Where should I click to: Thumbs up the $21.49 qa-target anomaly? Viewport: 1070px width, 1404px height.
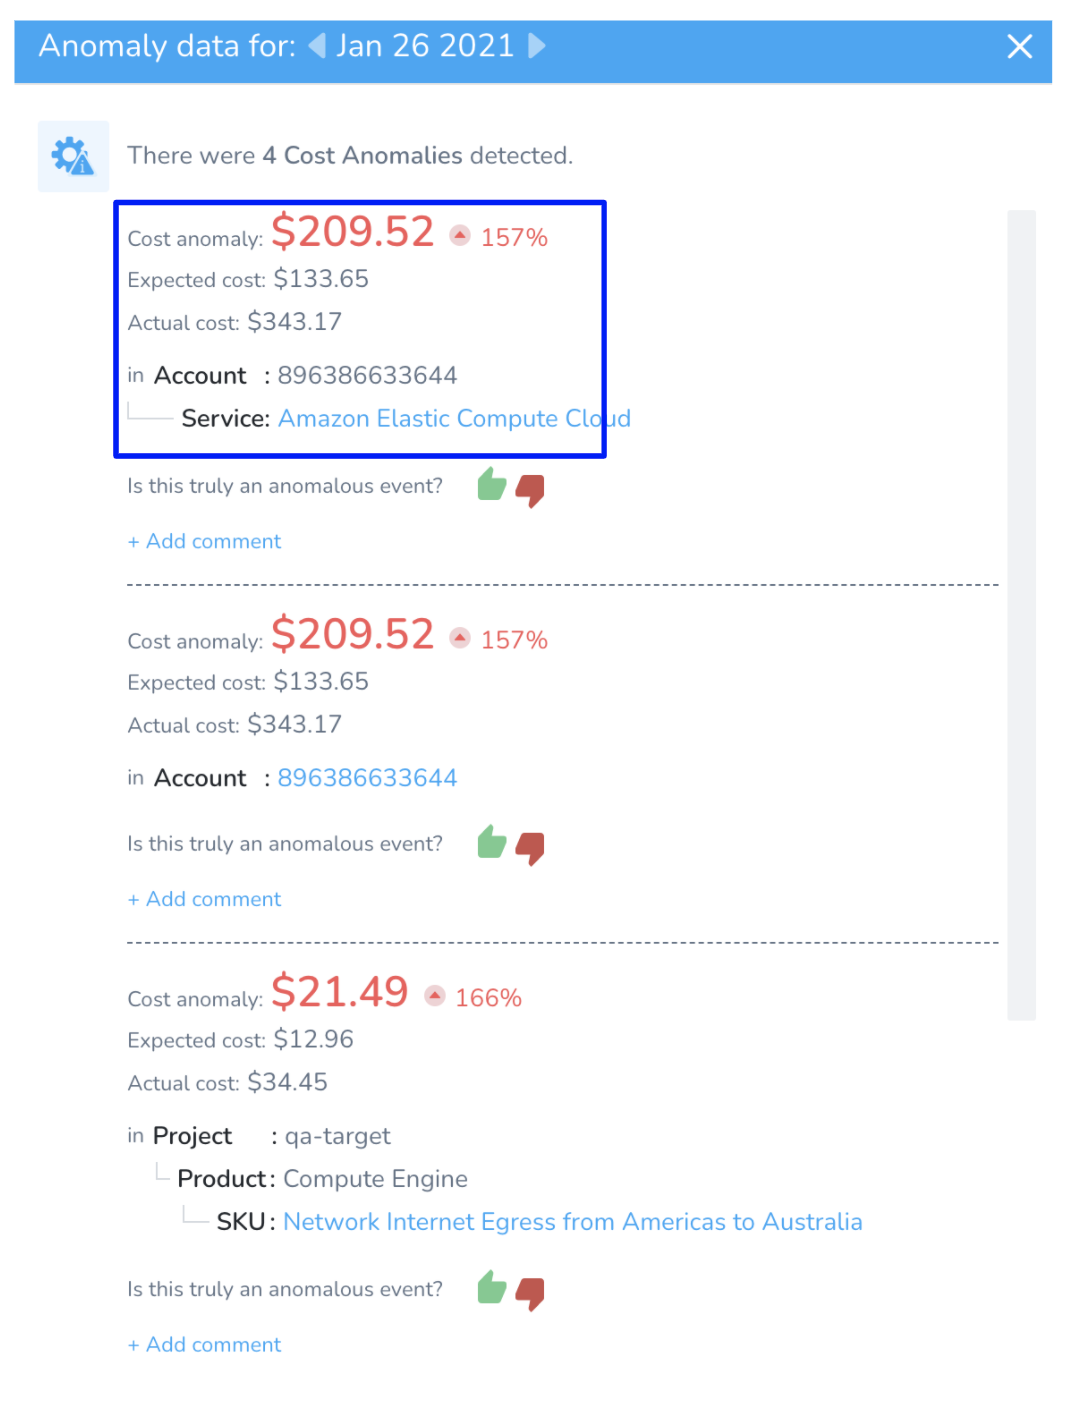pos(491,1288)
